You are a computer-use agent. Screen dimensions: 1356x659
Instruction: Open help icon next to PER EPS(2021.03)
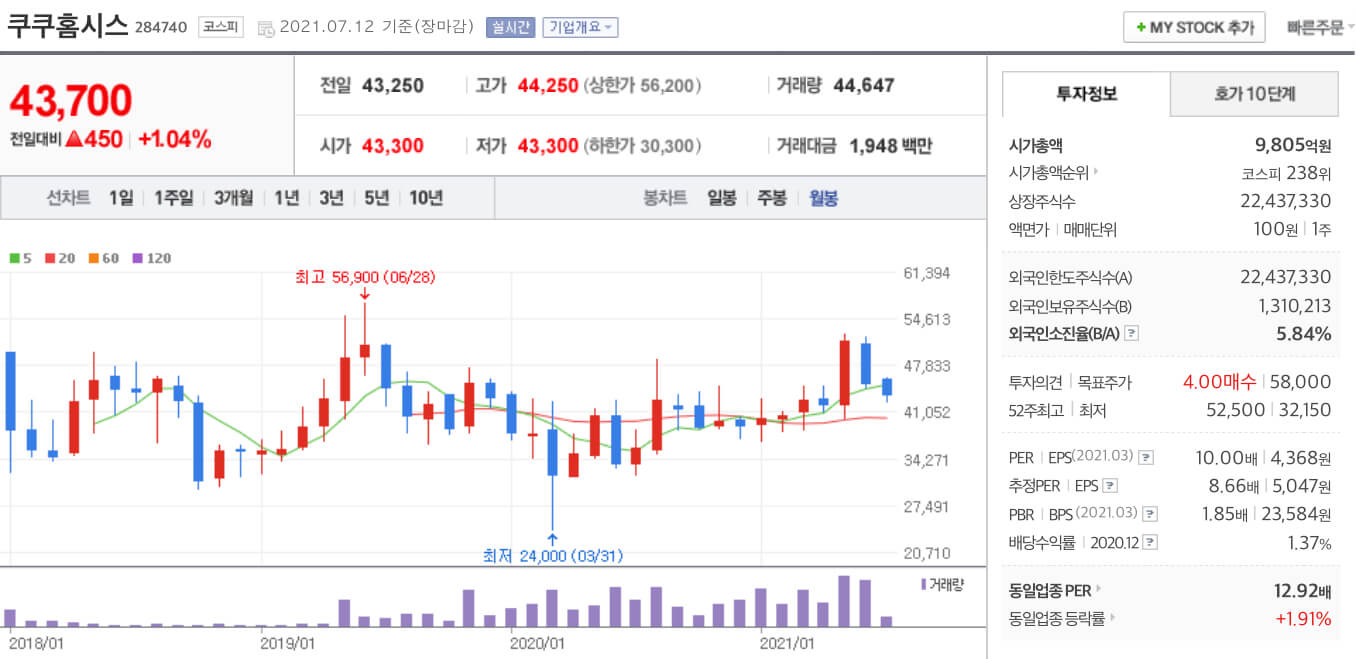tap(1146, 458)
